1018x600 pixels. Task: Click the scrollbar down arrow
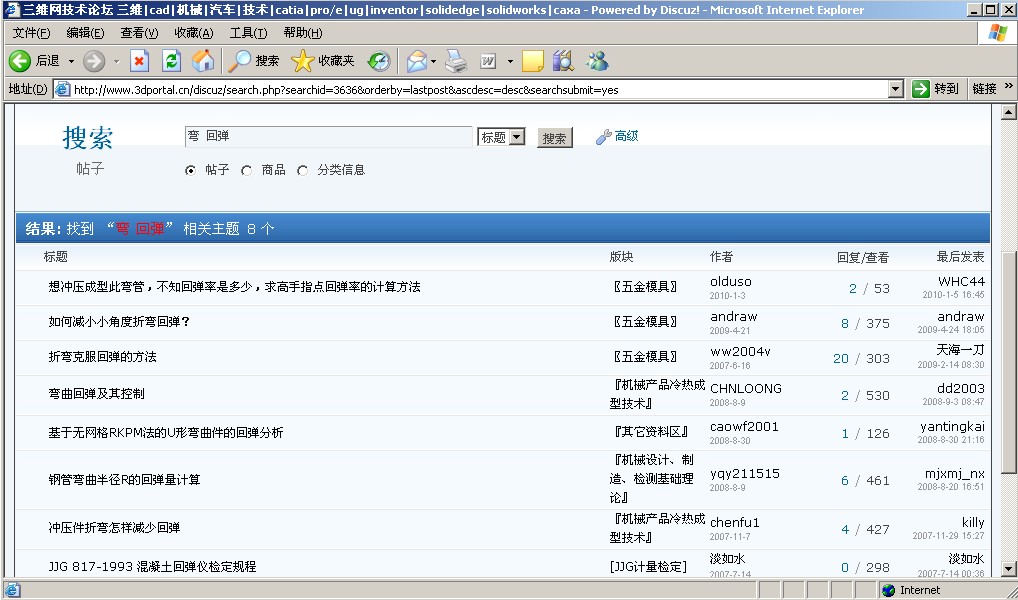(1008, 569)
